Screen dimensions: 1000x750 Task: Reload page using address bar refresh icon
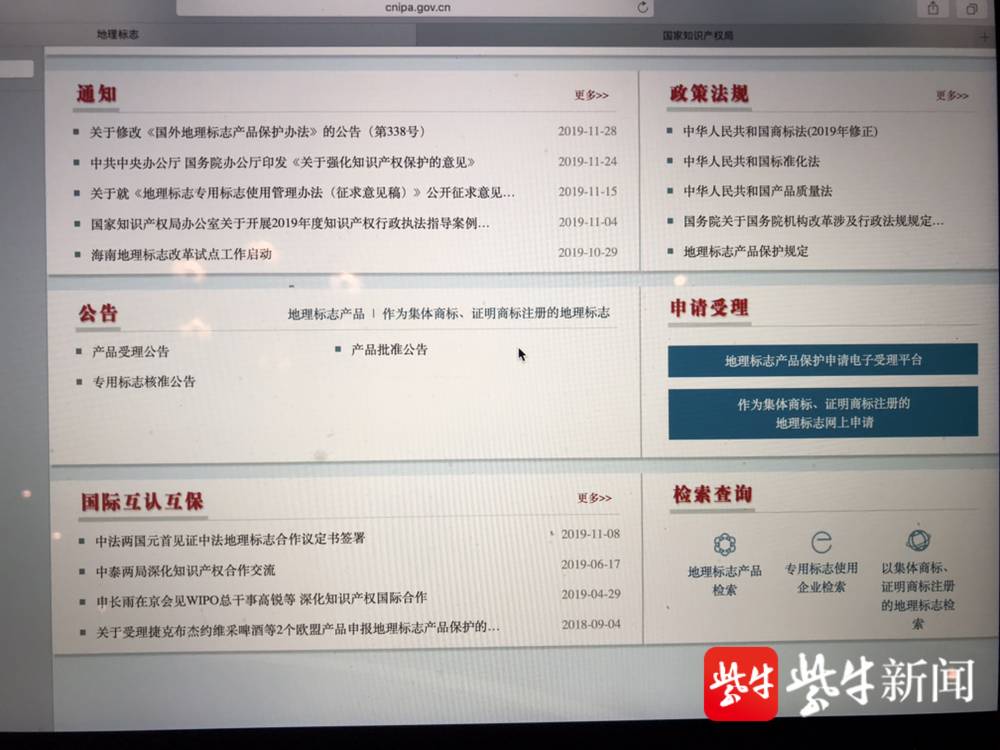642,8
